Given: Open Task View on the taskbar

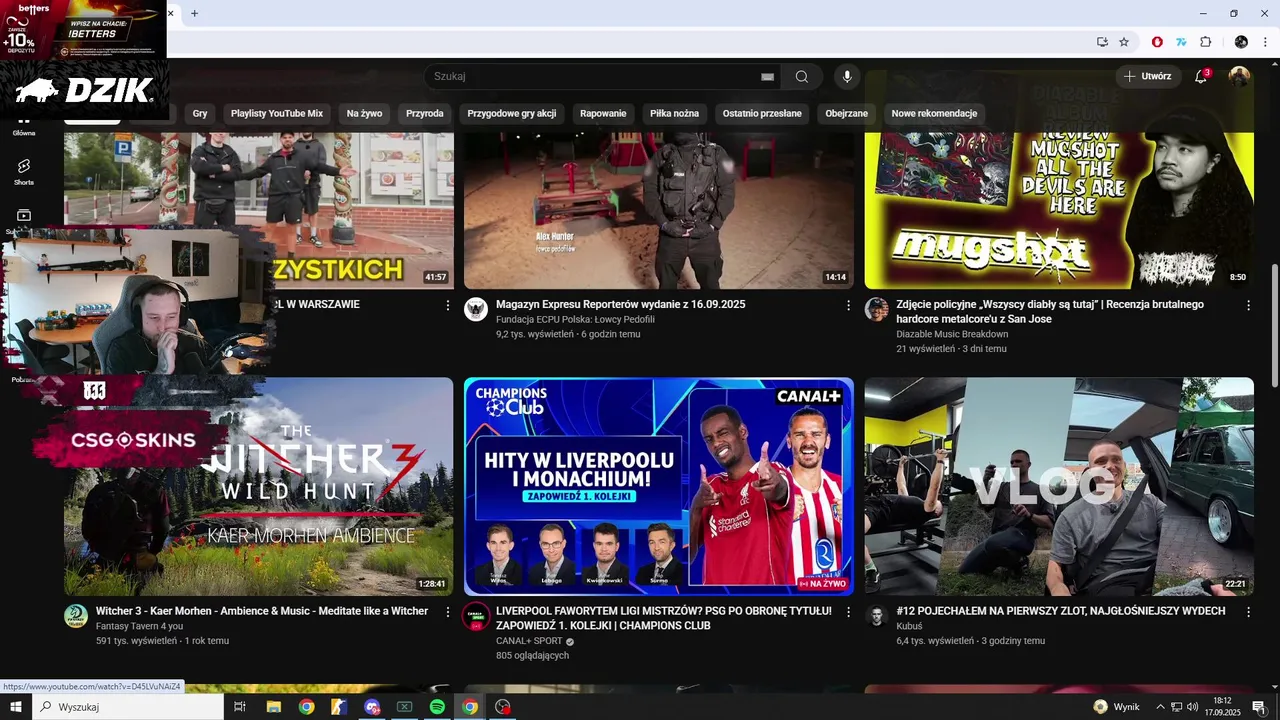Looking at the screenshot, I should 240,707.
